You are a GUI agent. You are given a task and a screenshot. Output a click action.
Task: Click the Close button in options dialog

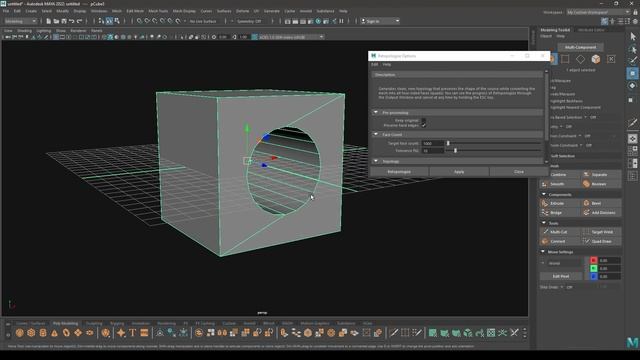click(x=519, y=172)
